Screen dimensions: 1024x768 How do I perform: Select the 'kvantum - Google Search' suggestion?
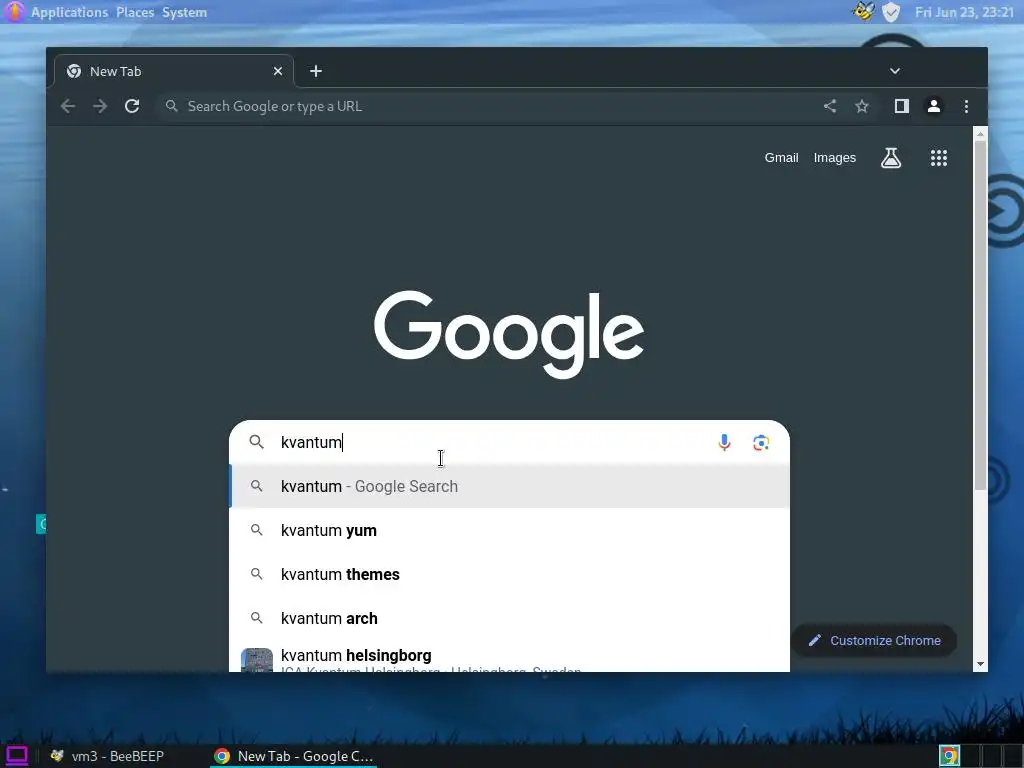[509, 487]
